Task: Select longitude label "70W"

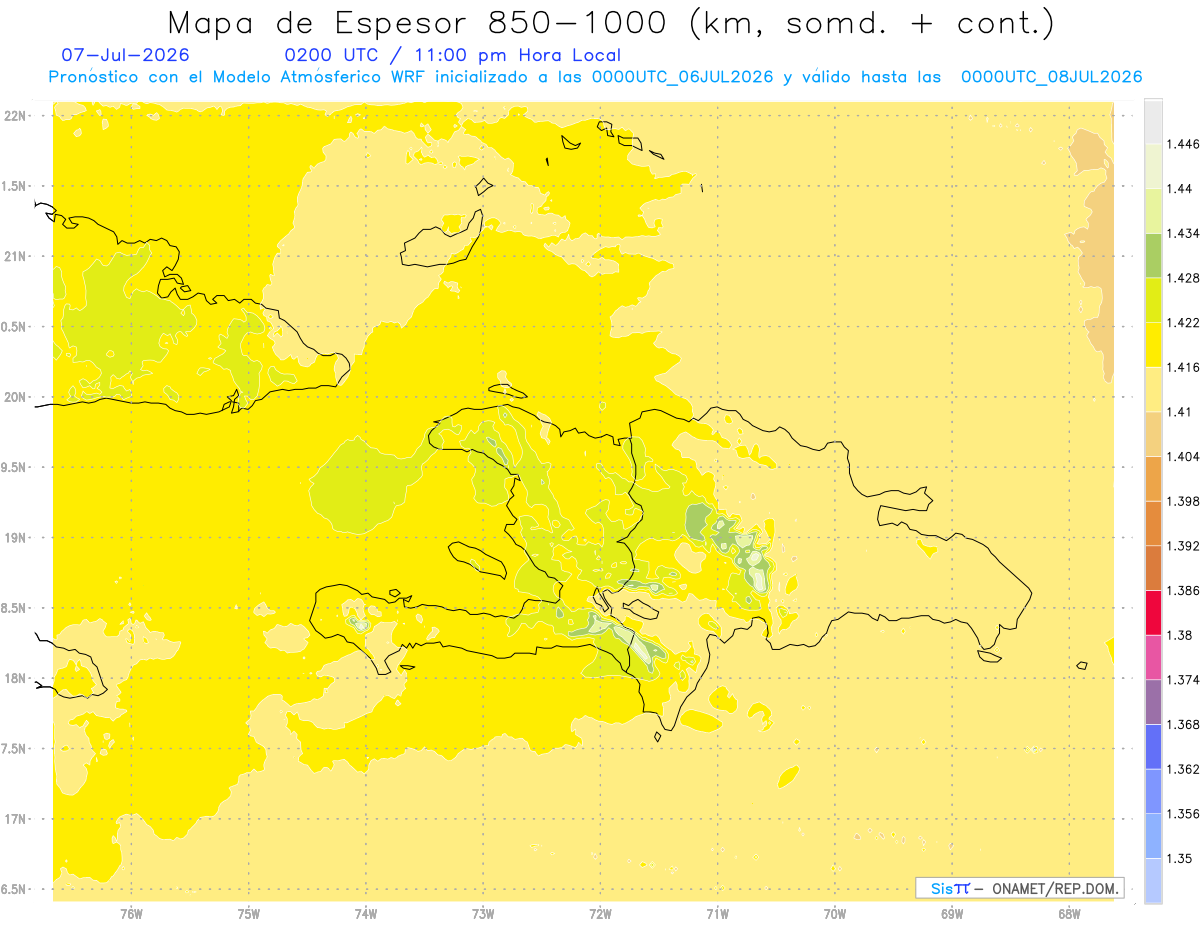Action: coord(834,913)
